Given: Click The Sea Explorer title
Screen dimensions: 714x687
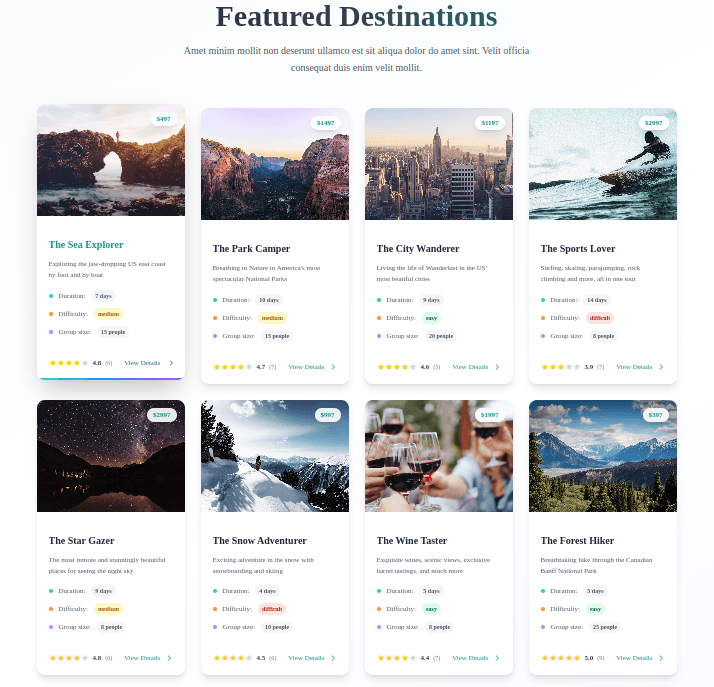Looking at the screenshot, I should 86,244.
